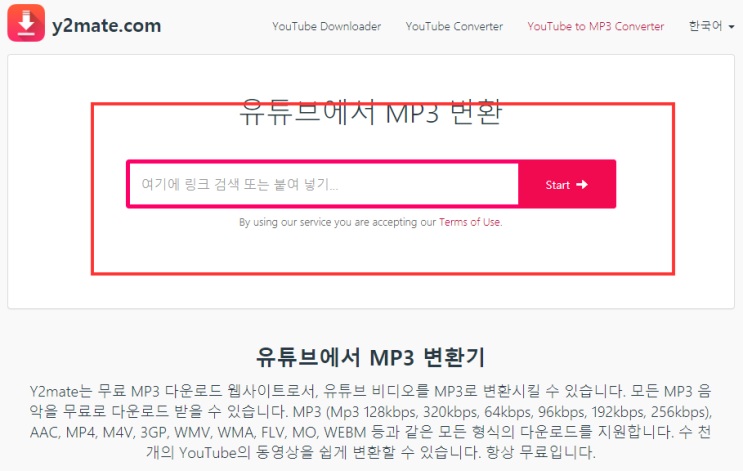Click the 유튜브에서 MP3 변환기 section heading

(371, 357)
